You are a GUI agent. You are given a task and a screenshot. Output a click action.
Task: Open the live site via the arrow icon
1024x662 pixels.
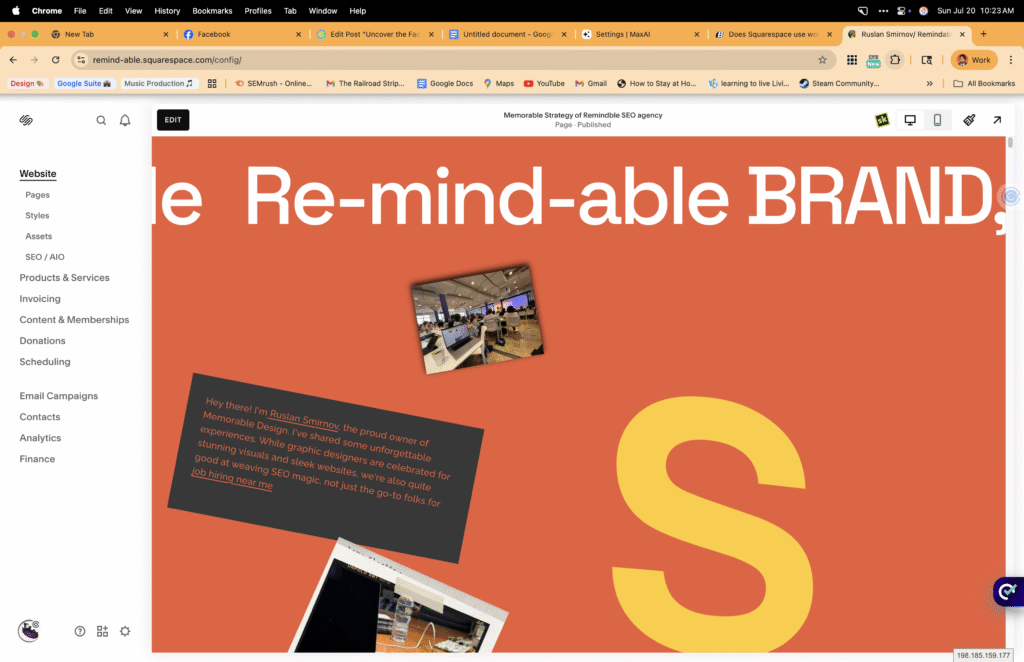coord(996,119)
